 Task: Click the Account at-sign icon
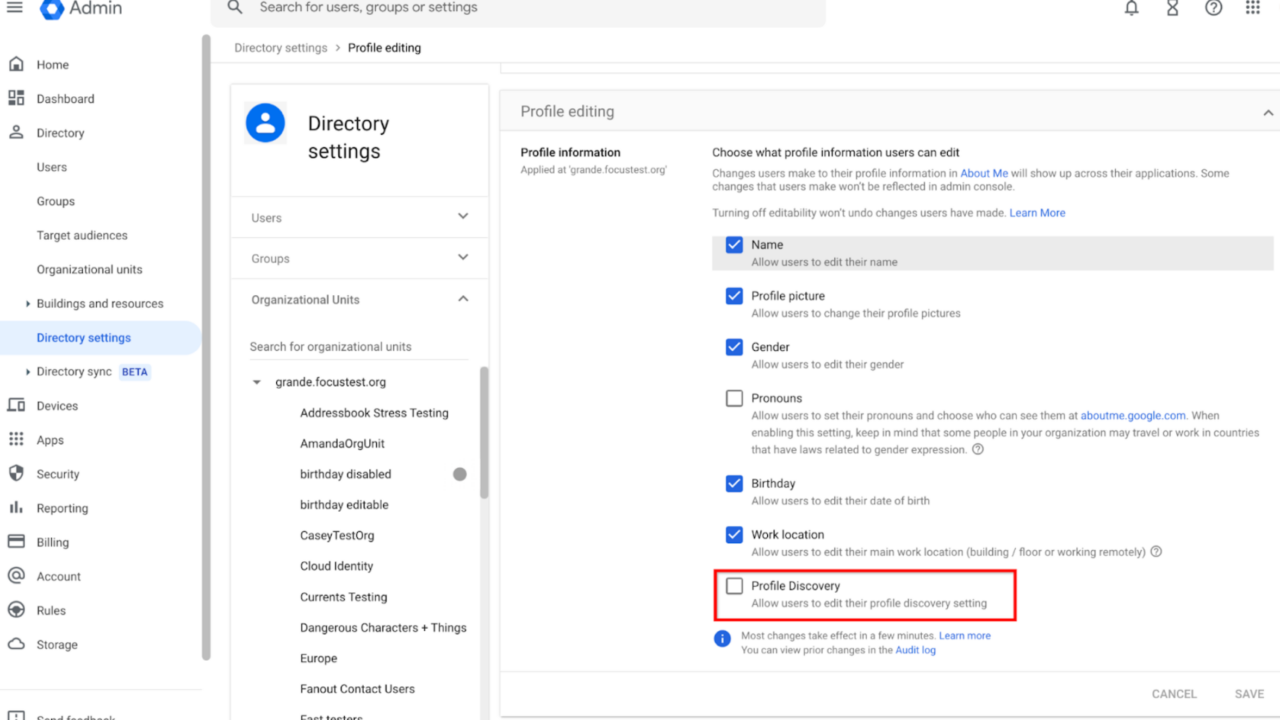[16, 575]
